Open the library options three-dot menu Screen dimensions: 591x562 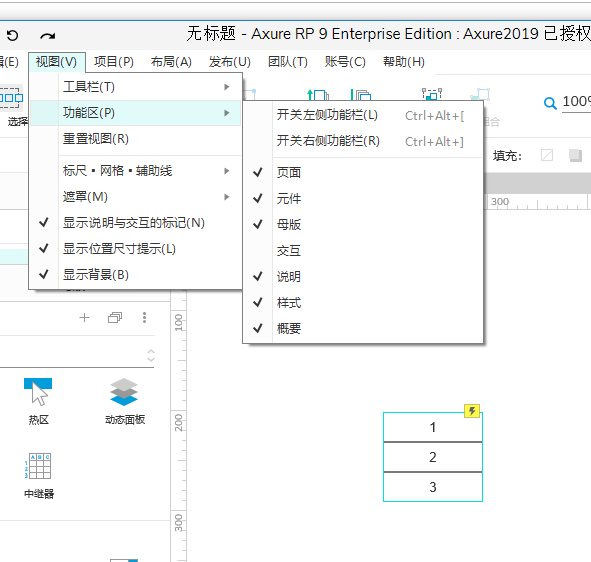144,317
